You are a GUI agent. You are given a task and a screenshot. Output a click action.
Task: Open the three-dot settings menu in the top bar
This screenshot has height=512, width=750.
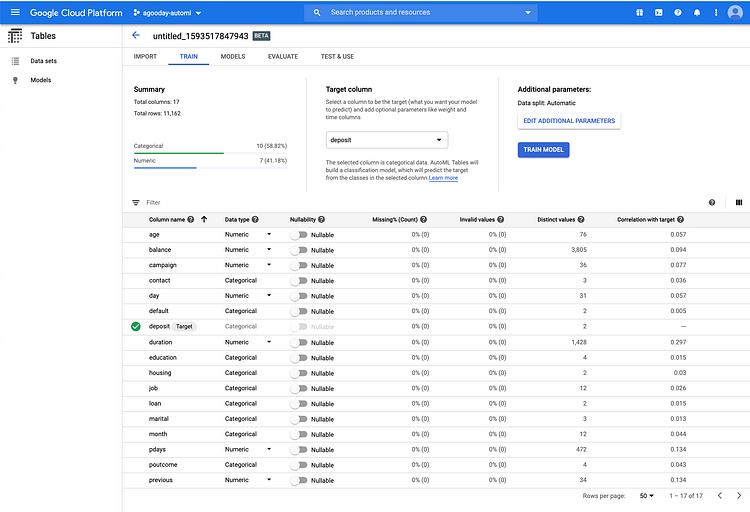click(716, 12)
